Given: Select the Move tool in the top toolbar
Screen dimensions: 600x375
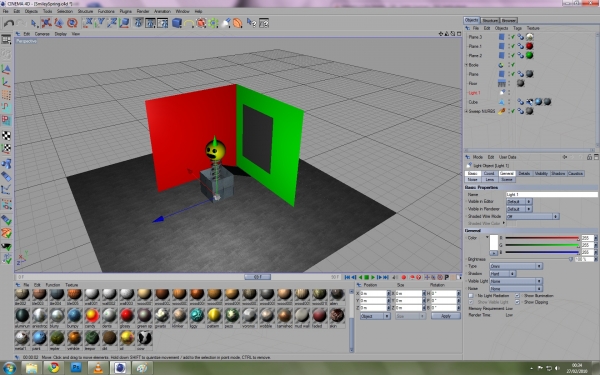Looking at the screenshot, I should (x=46, y=23).
